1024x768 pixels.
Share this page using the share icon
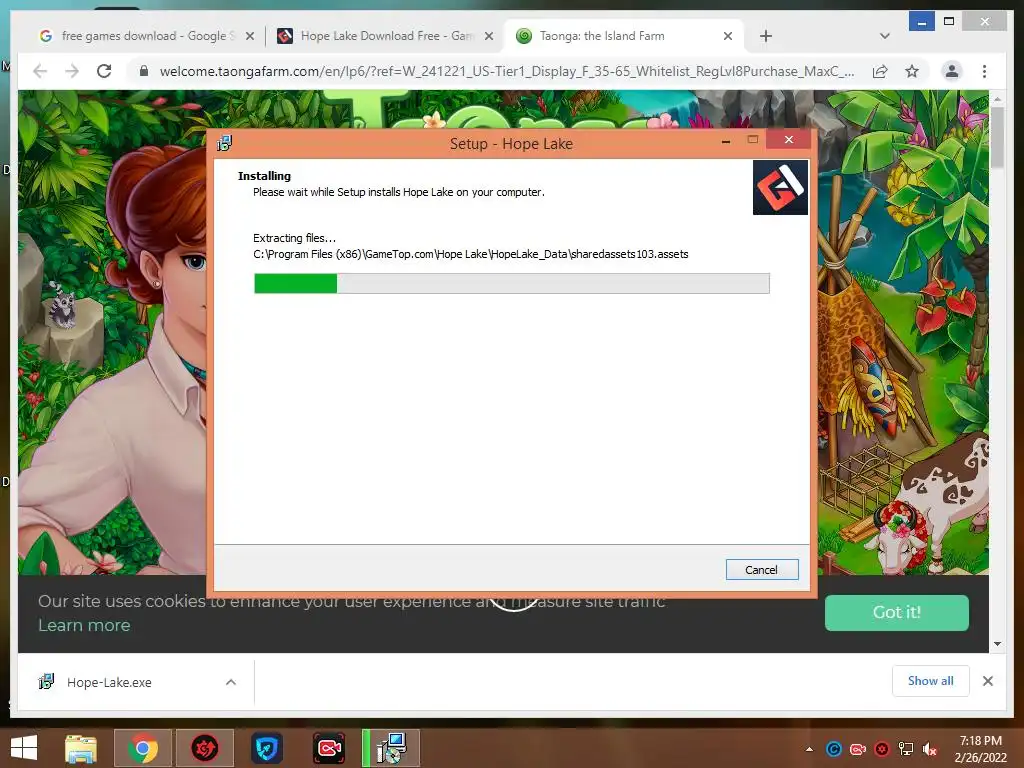tap(880, 71)
